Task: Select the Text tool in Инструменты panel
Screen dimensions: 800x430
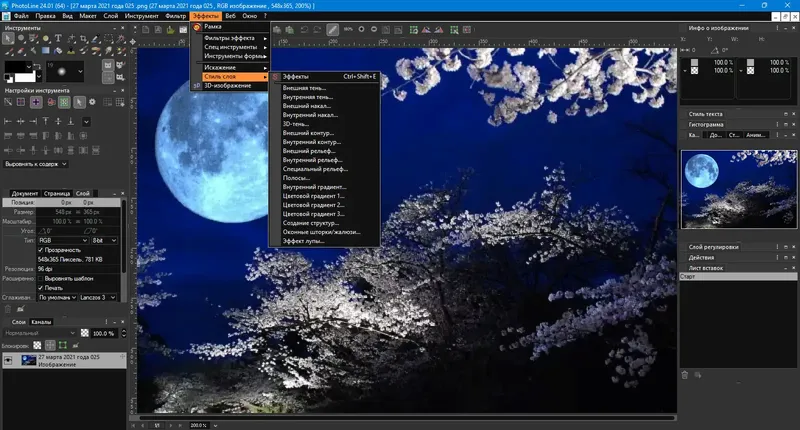Action: click(x=58, y=38)
